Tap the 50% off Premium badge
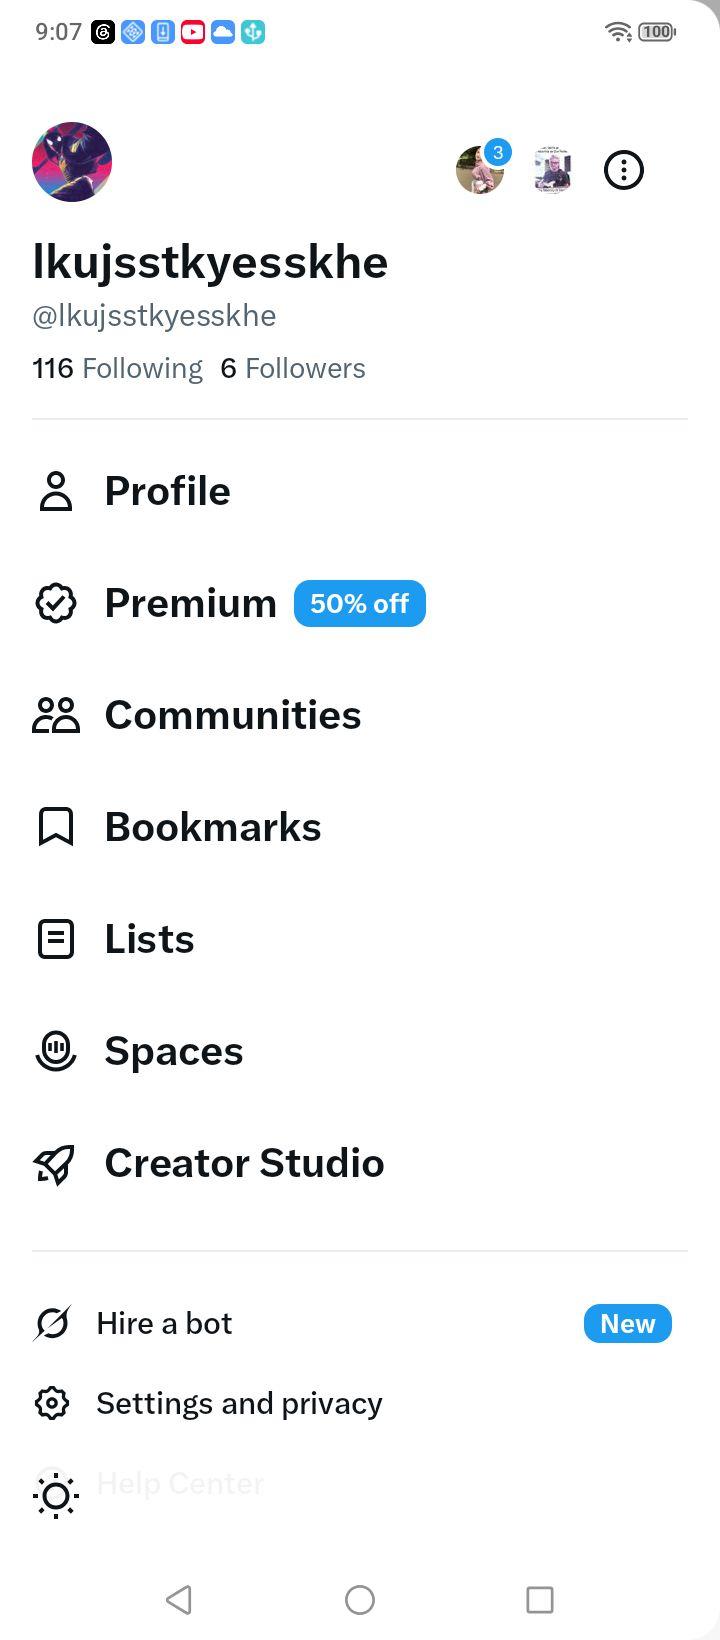Viewport: 720px width, 1640px height. pos(360,603)
